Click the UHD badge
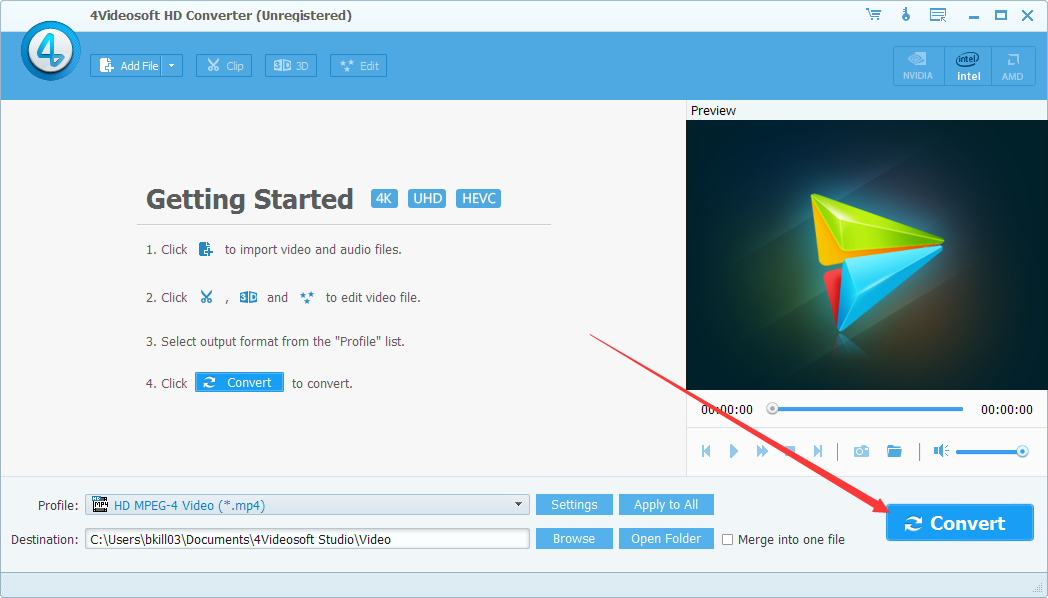 coord(427,198)
